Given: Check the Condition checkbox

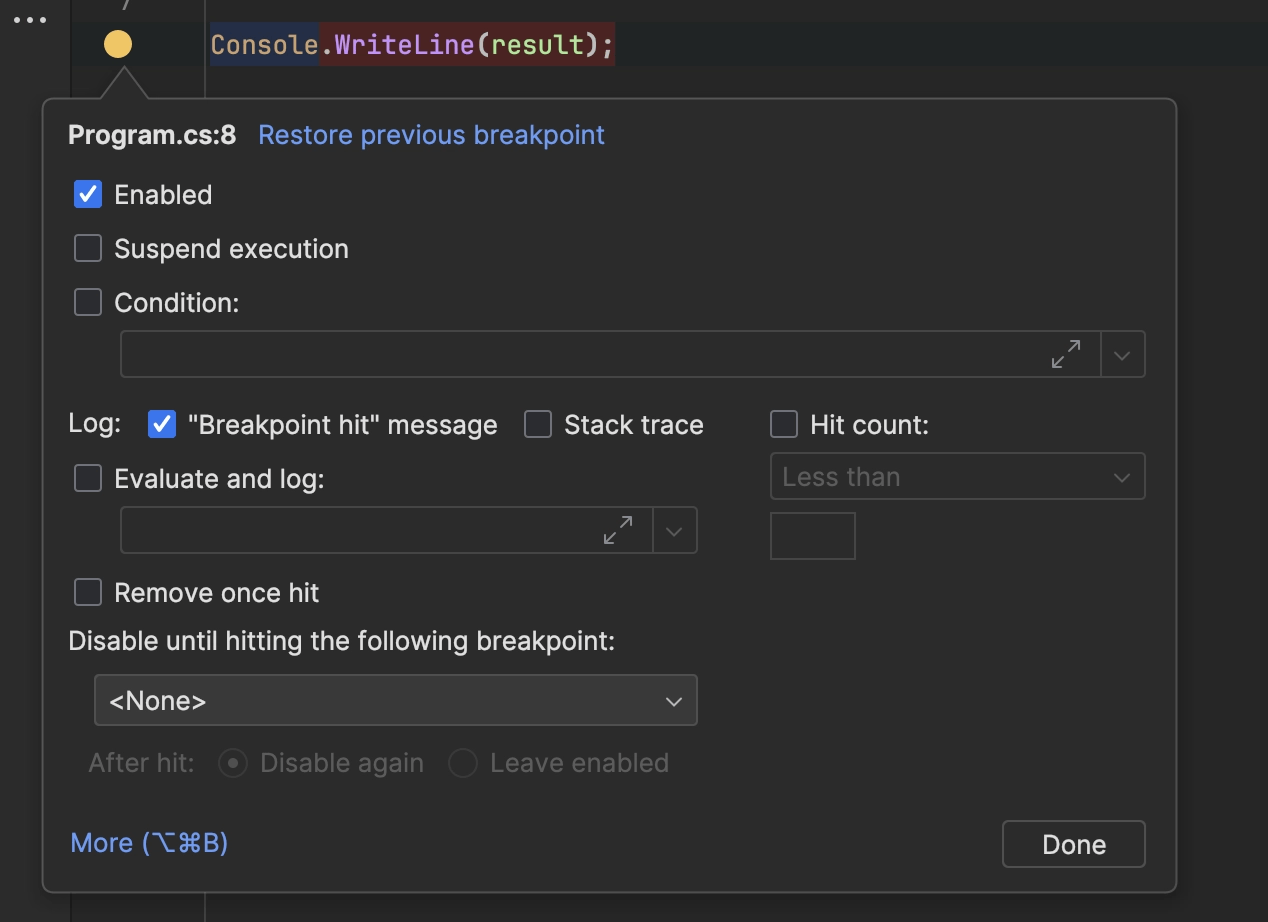Looking at the screenshot, I should [x=88, y=302].
